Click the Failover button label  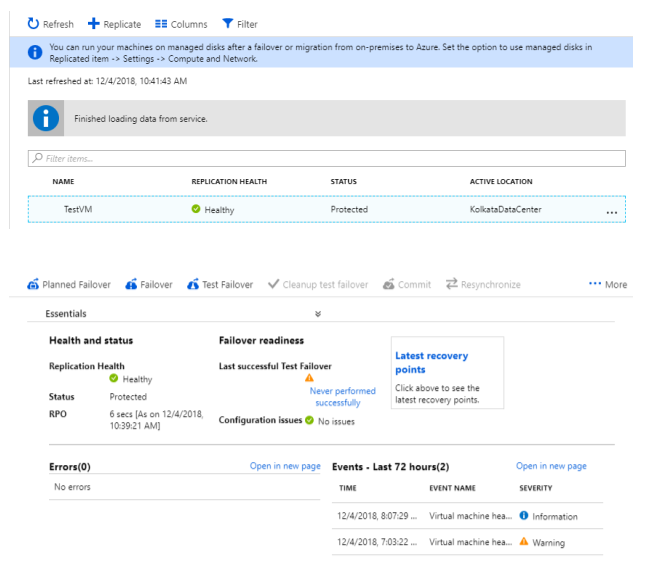[x=156, y=285]
